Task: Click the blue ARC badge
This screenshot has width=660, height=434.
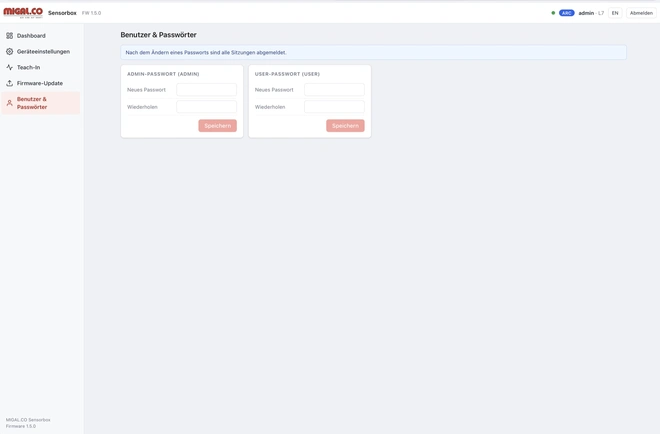Action: [x=567, y=13]
